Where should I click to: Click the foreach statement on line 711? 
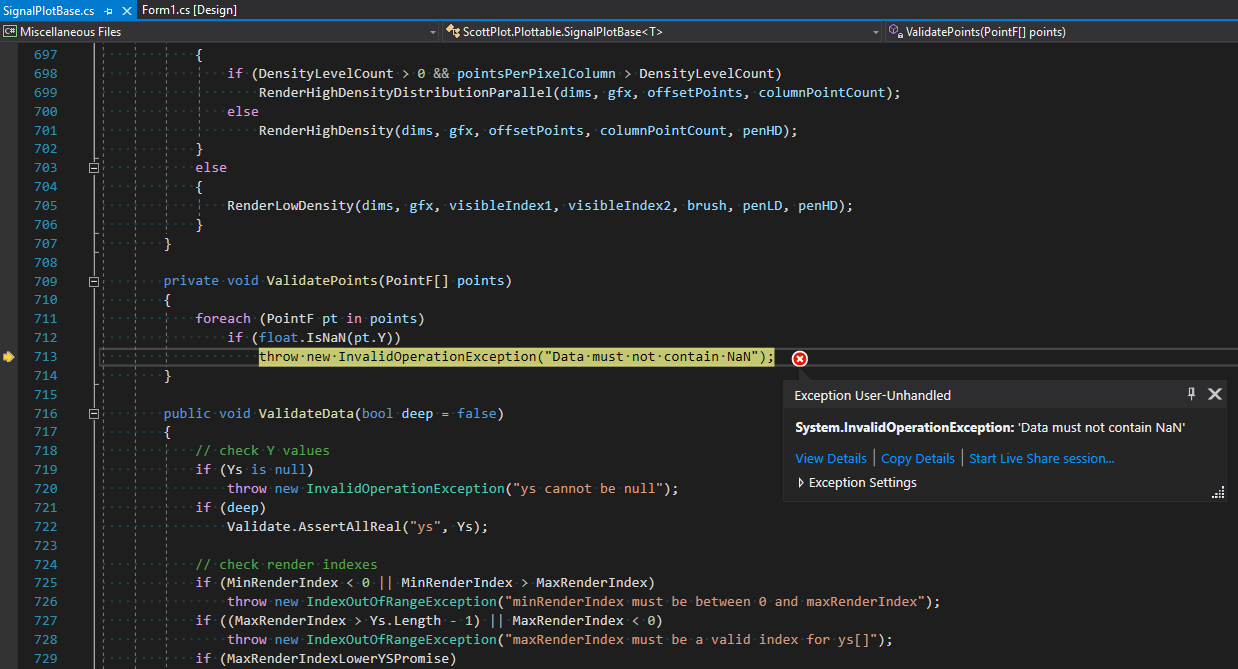310,319
